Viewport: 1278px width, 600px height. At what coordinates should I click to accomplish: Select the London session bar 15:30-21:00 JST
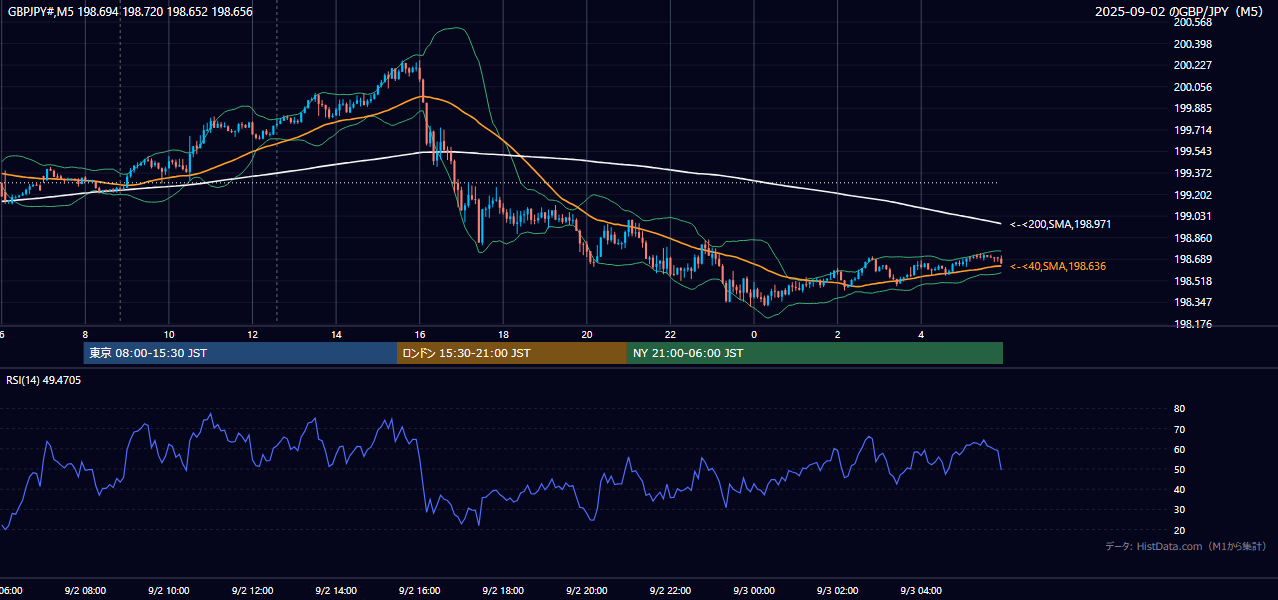tap(512, 353)
